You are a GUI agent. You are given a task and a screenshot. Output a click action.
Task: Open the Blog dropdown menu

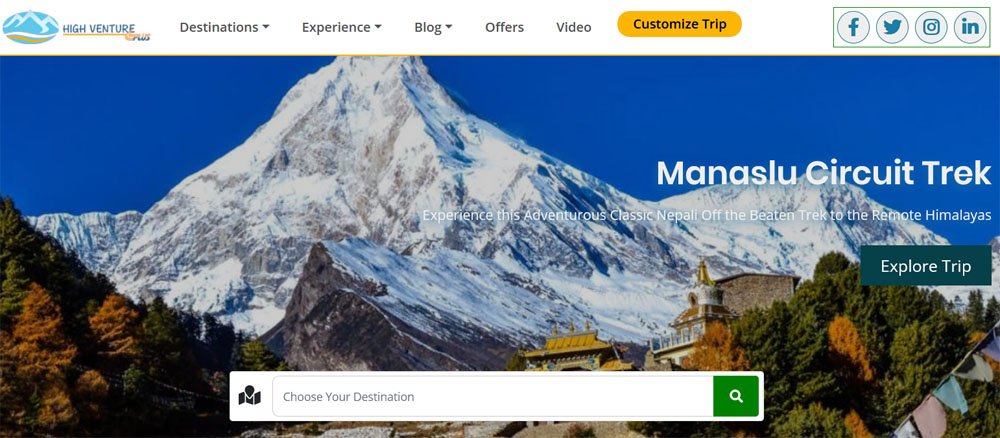click(x=433, y=27)
